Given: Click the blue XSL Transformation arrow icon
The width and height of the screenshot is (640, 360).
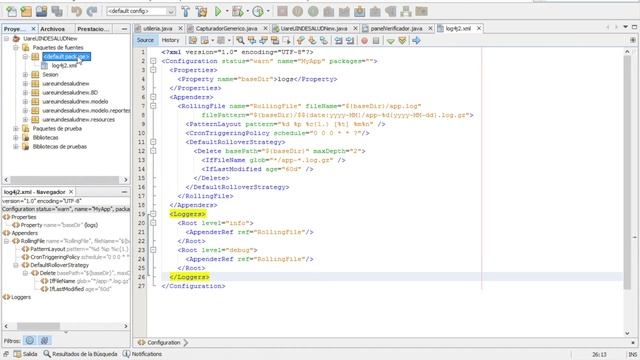Looking at the screenshot, I should [416, 40].
